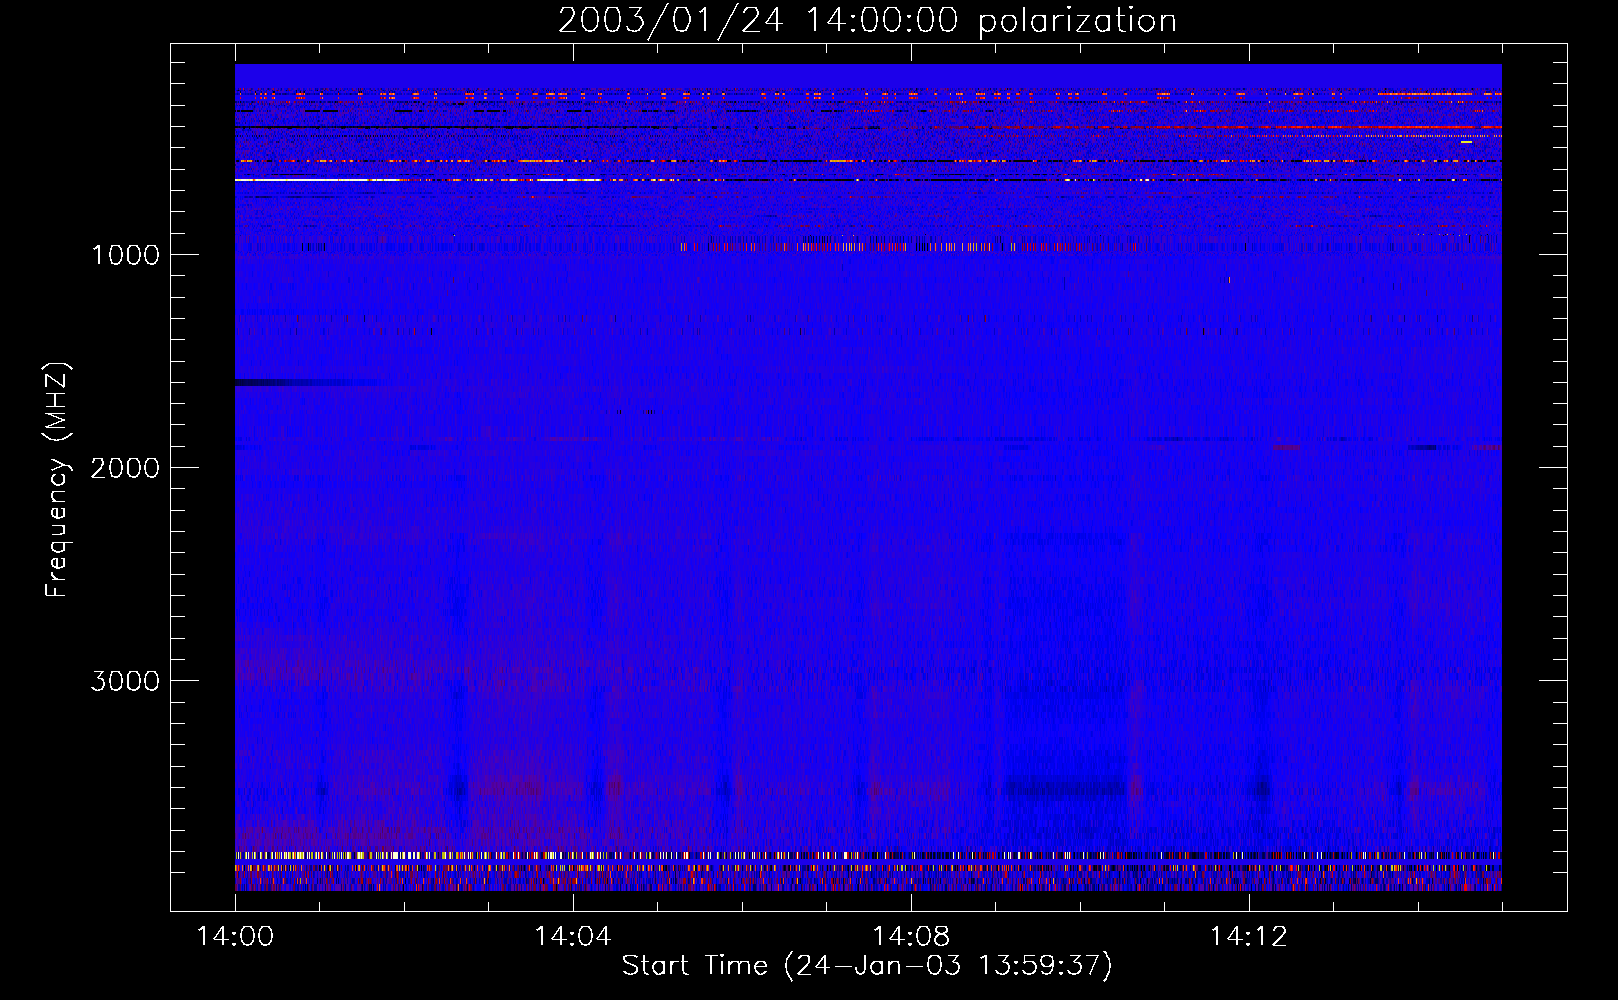
Task: Click the "14:08" time tick label
Action: coord(910,937)
